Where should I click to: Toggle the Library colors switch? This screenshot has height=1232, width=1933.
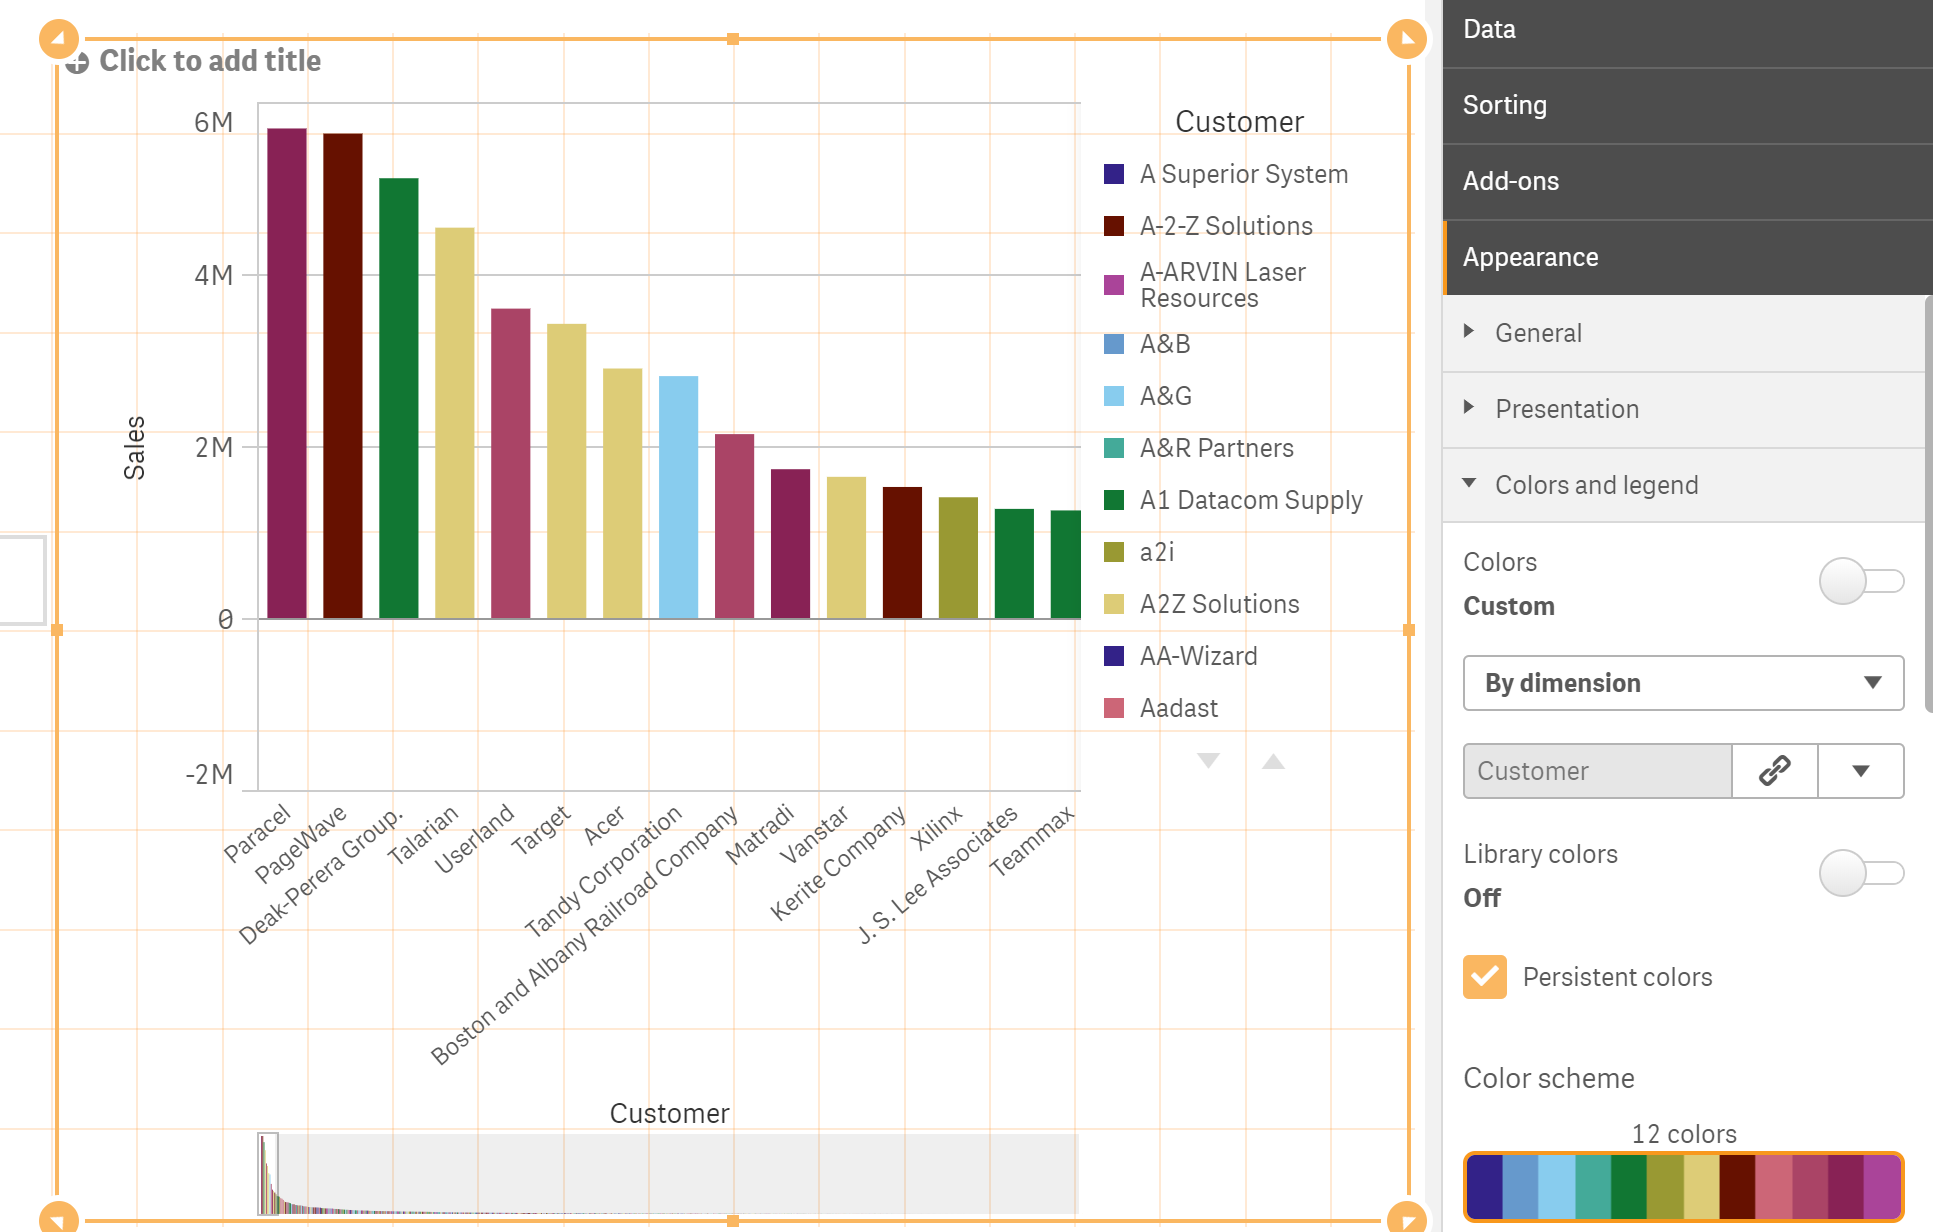pyautogui.click(x=1861, y=873)
